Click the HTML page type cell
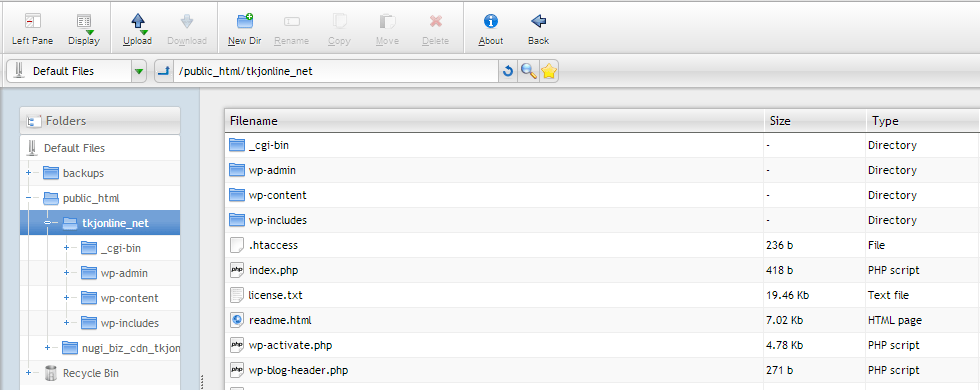Image resolution: width=980 pixels, height=390 pixels. [x=922, y=320]
